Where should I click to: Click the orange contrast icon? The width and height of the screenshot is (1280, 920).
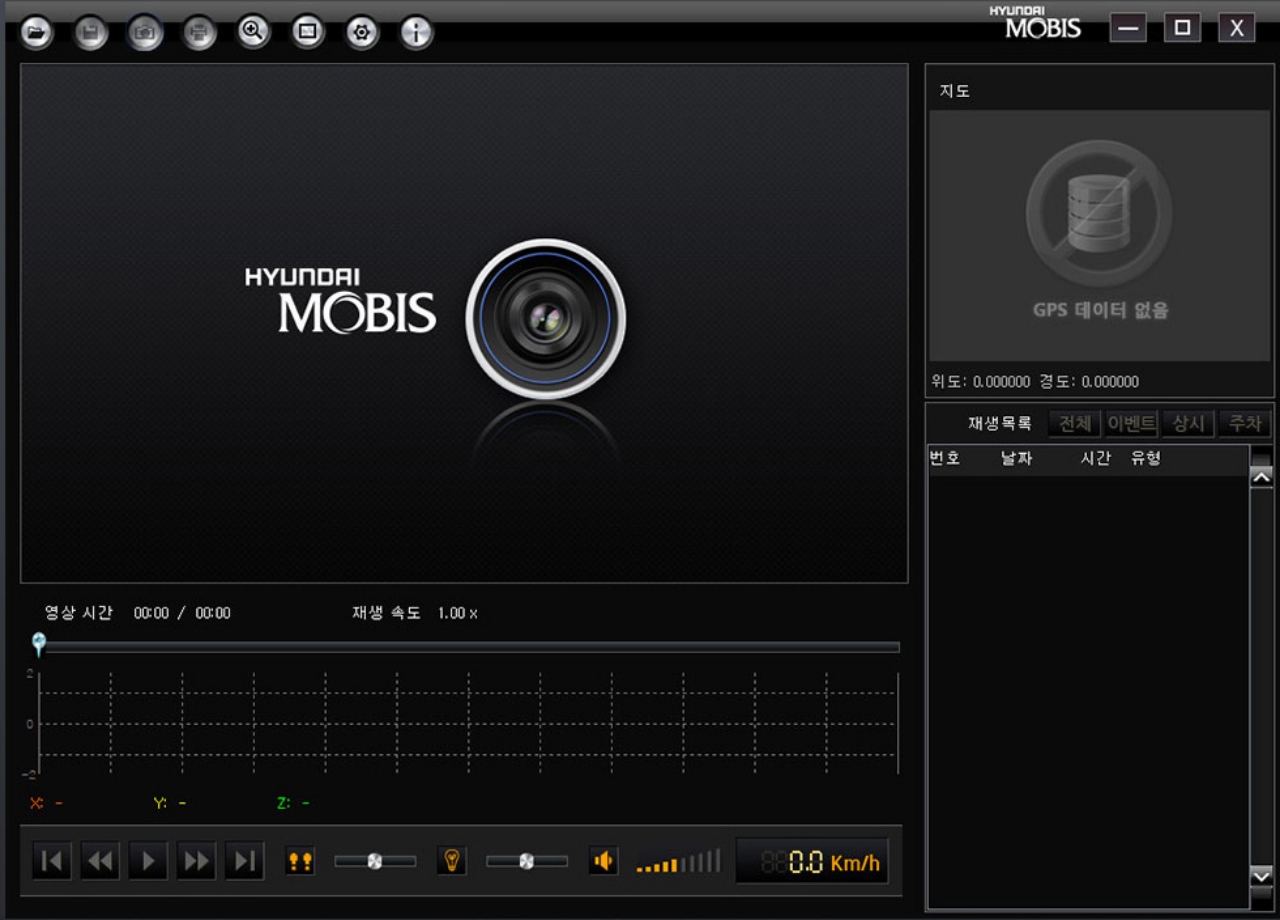pyautogui.click(x=300, y=861)
